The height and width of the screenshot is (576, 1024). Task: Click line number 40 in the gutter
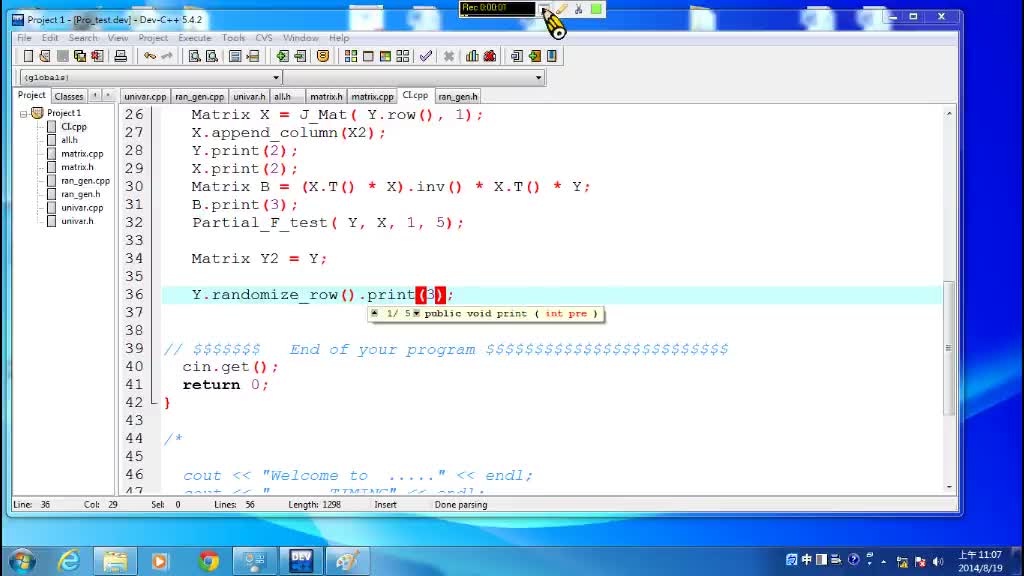coord(134,367)
